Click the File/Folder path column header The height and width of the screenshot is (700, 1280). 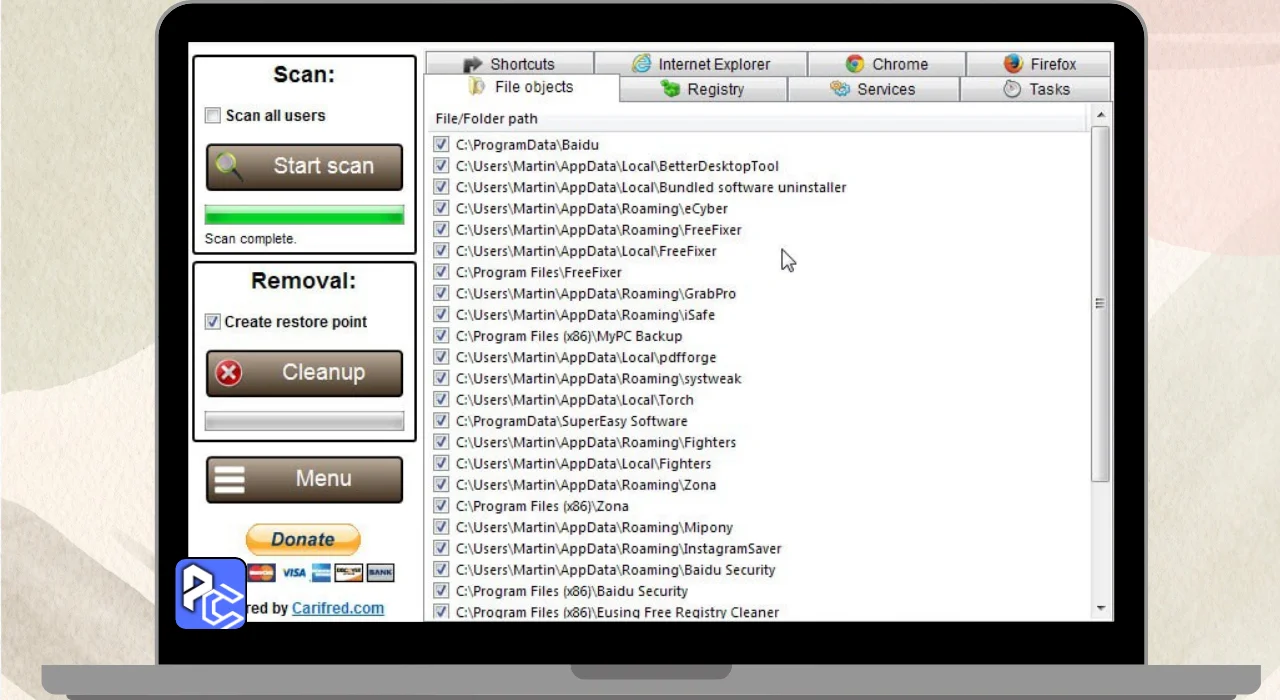click(758, 119)
